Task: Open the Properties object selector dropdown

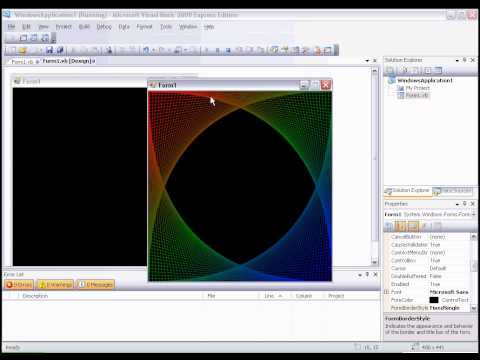Action: [473, 214]
